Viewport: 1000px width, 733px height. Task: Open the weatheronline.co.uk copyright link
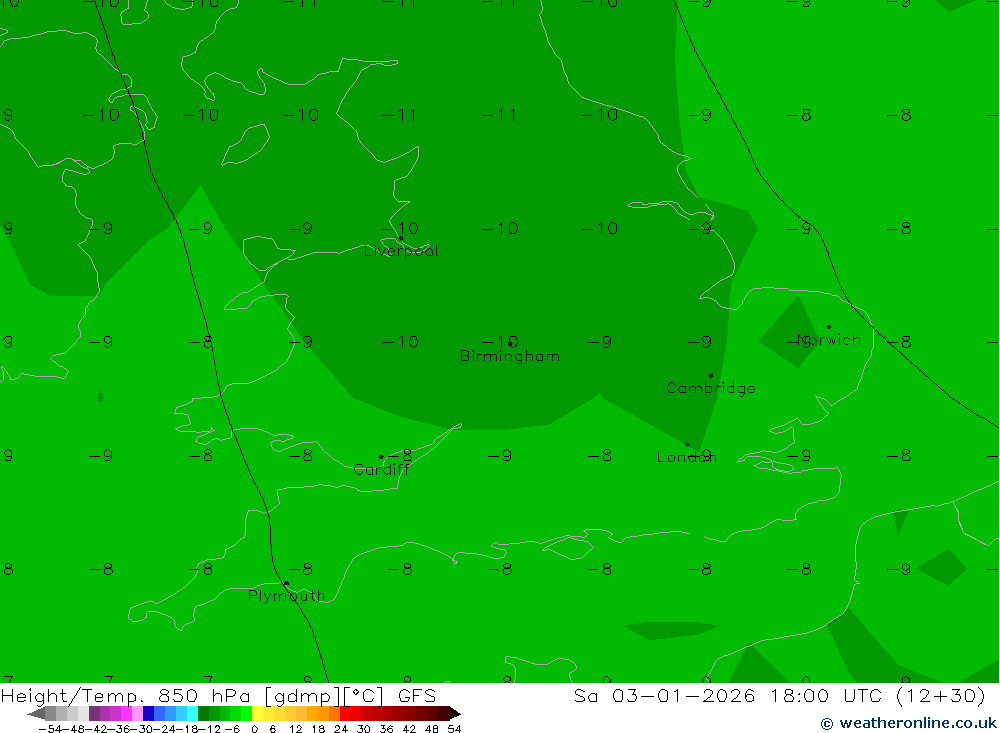click(x=908, y=723)
